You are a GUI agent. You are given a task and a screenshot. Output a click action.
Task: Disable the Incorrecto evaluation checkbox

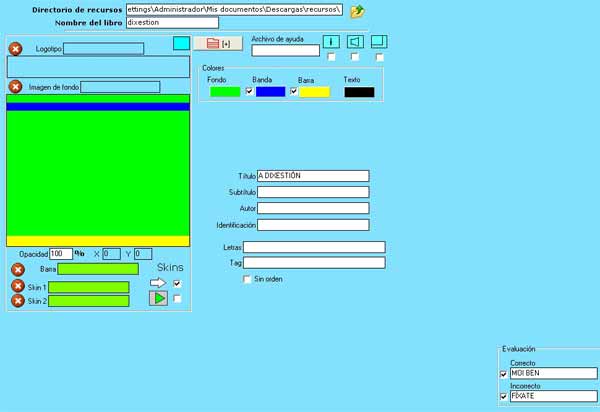pos(503,396)
